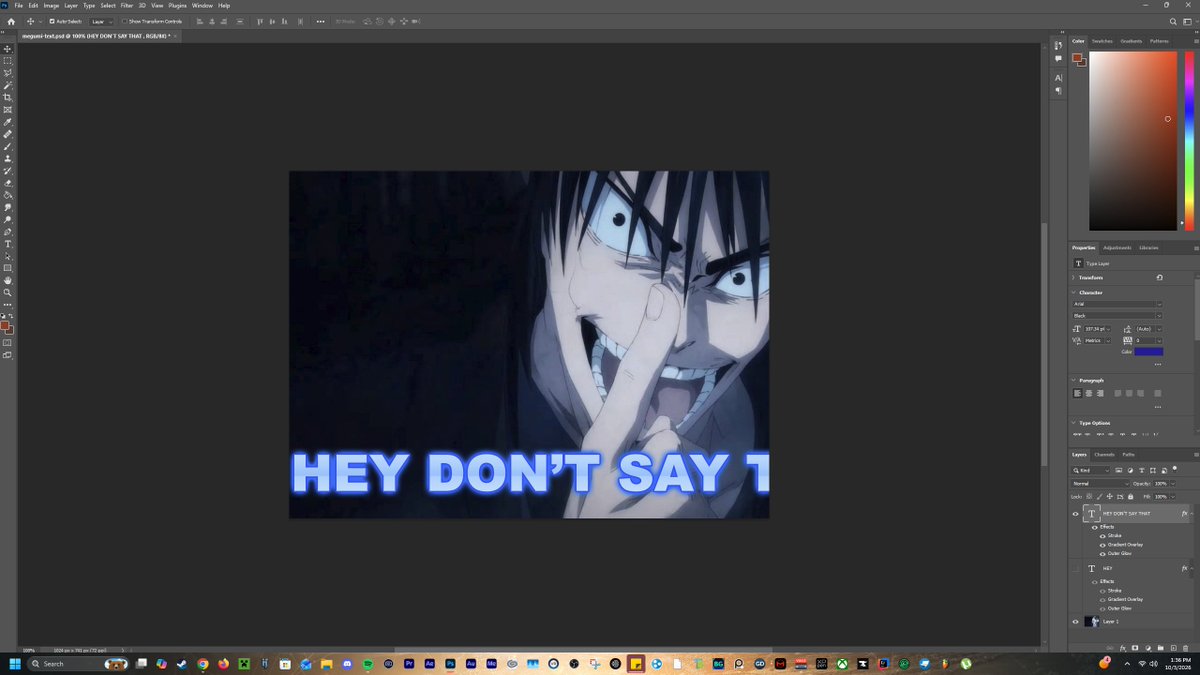Click the rainbow hue slider in Color panel
Viewport: 1200px width, 675px height.
point(1188,141)
